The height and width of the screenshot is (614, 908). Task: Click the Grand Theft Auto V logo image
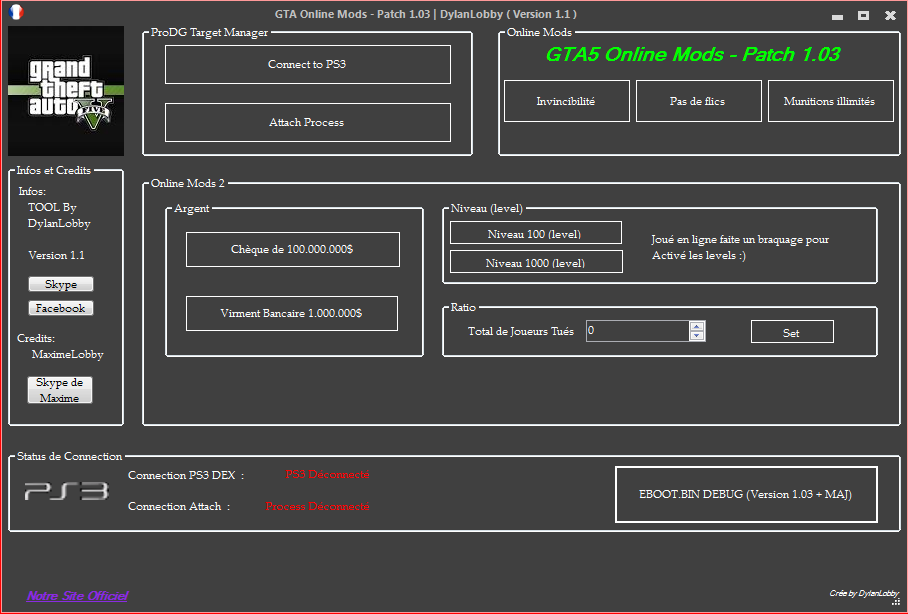(66, 91)
